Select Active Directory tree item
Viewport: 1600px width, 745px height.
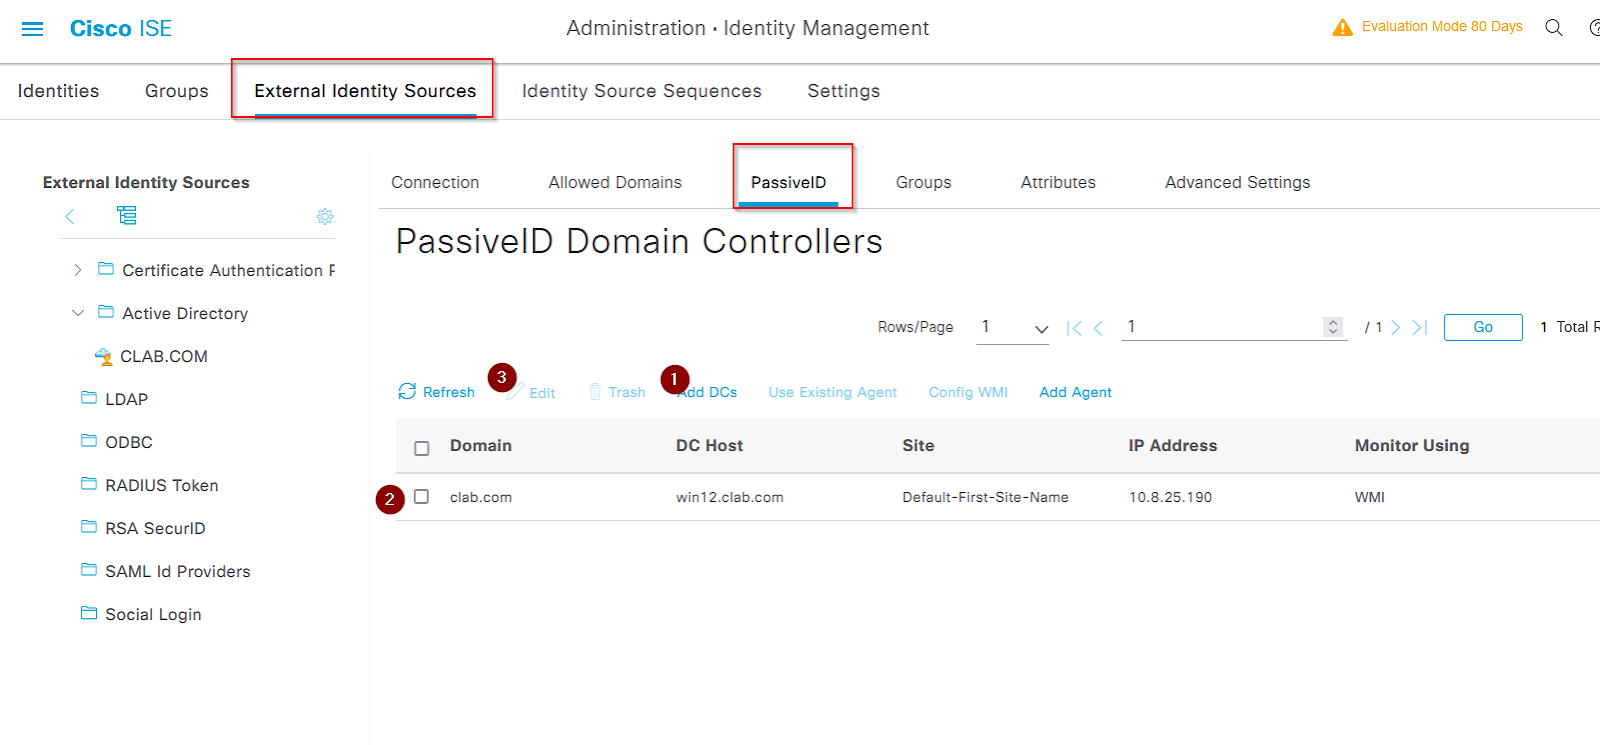(185, 313)
